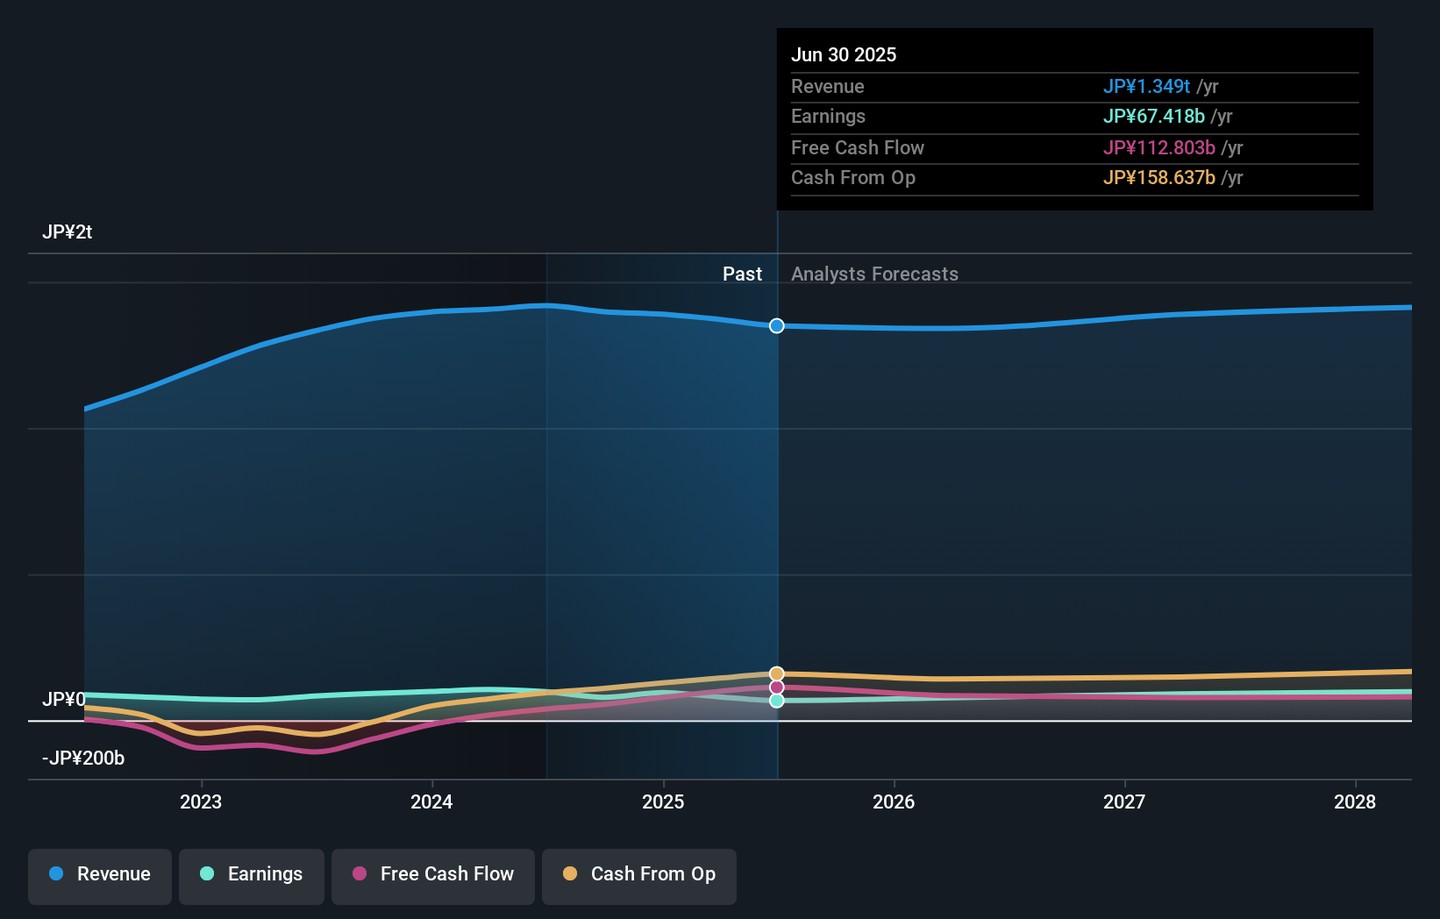Image resolution: width=1440 pixels, height=919 pixels.
Task: Toggle Cash From Op legend button
Action: click(639, 875)
